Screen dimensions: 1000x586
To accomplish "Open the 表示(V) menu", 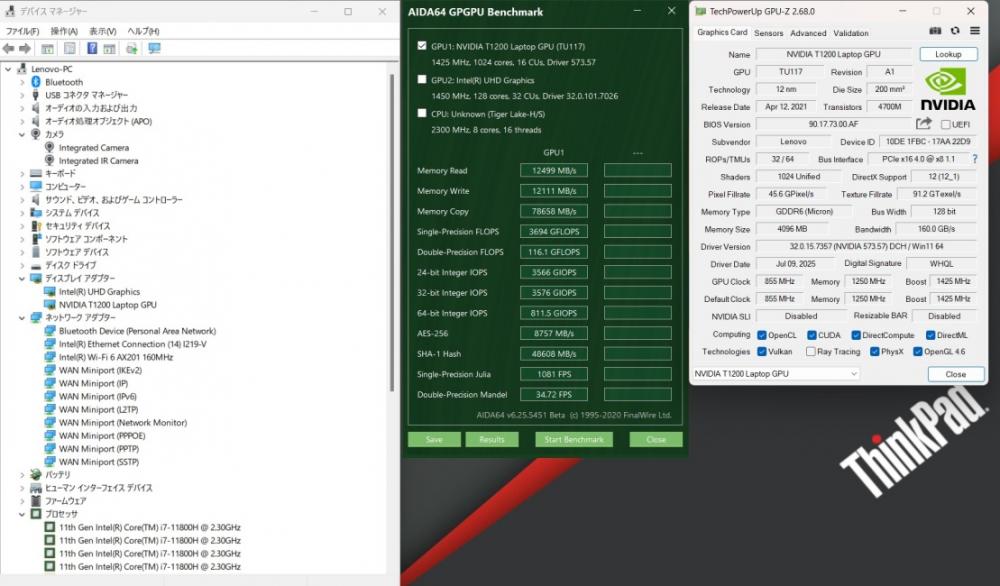I will 103,31.
